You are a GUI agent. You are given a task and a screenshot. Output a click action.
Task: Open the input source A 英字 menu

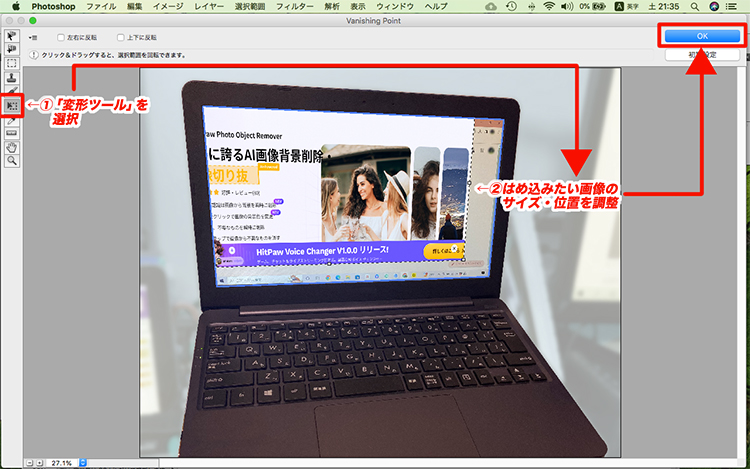click(627, 6)
